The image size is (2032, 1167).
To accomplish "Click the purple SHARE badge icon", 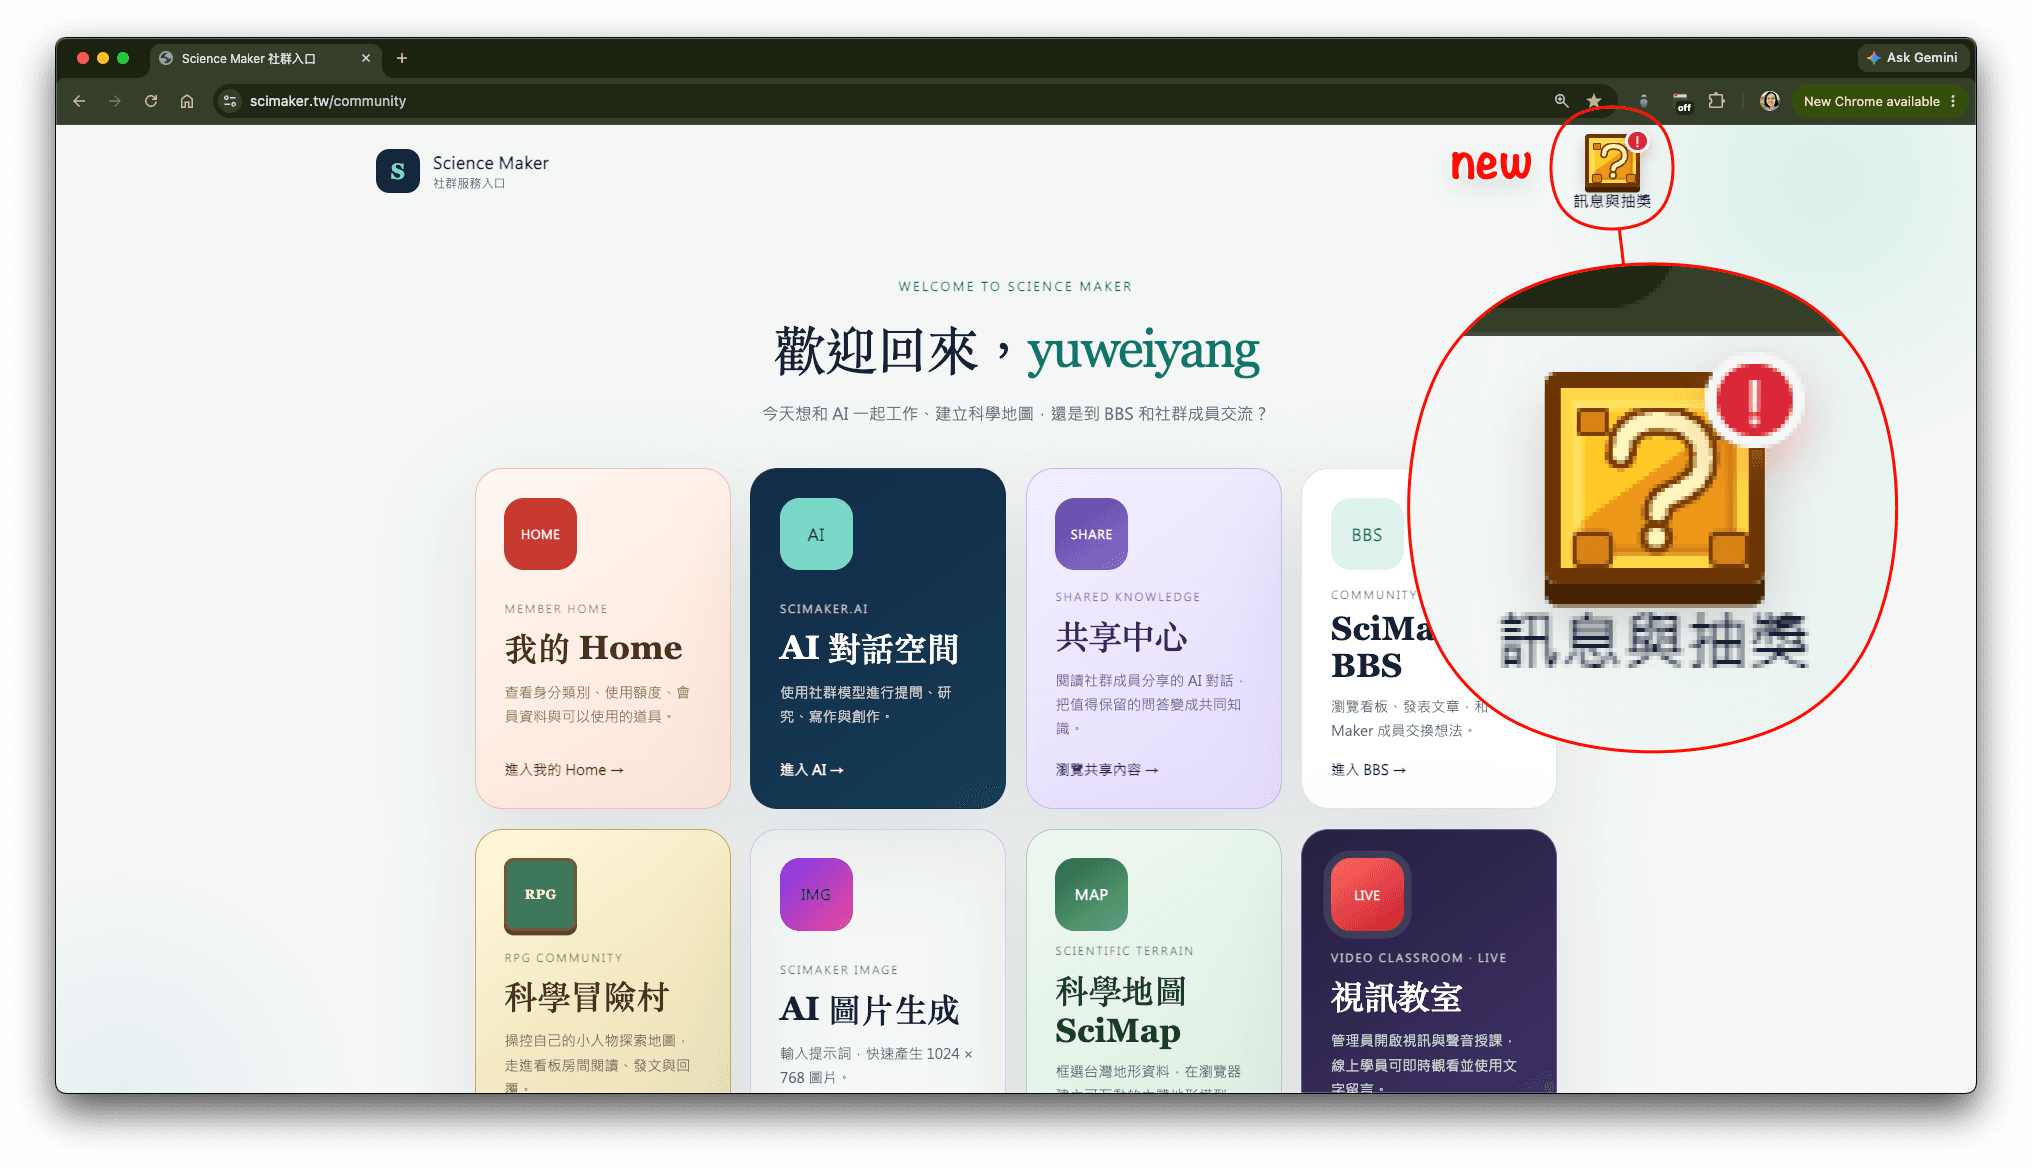I will pyautogui.click(x=1091, y=534).
